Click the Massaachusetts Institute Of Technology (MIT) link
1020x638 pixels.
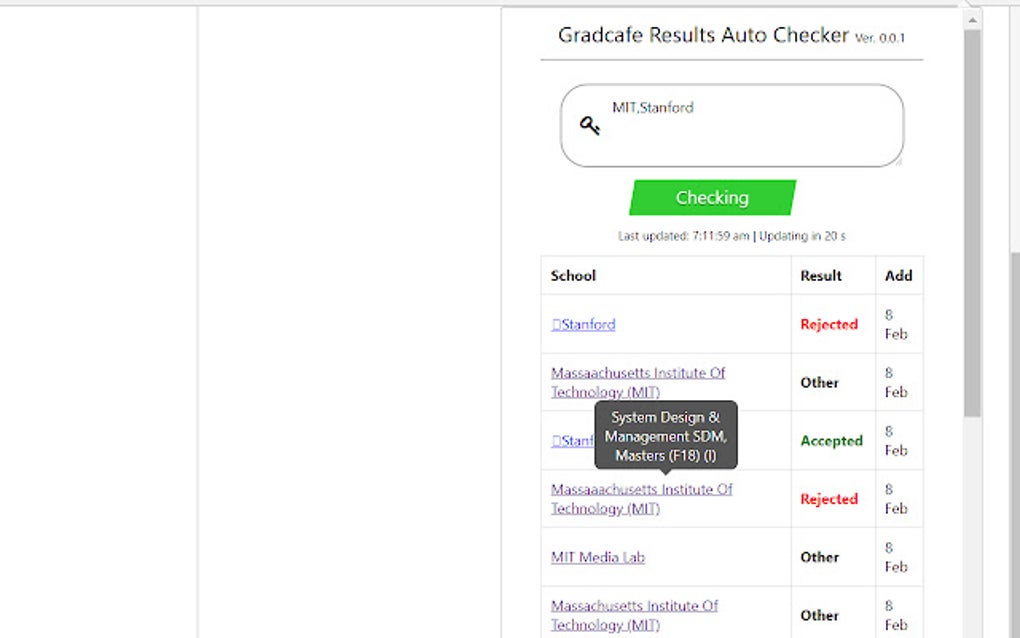click(x=638, y=382)
